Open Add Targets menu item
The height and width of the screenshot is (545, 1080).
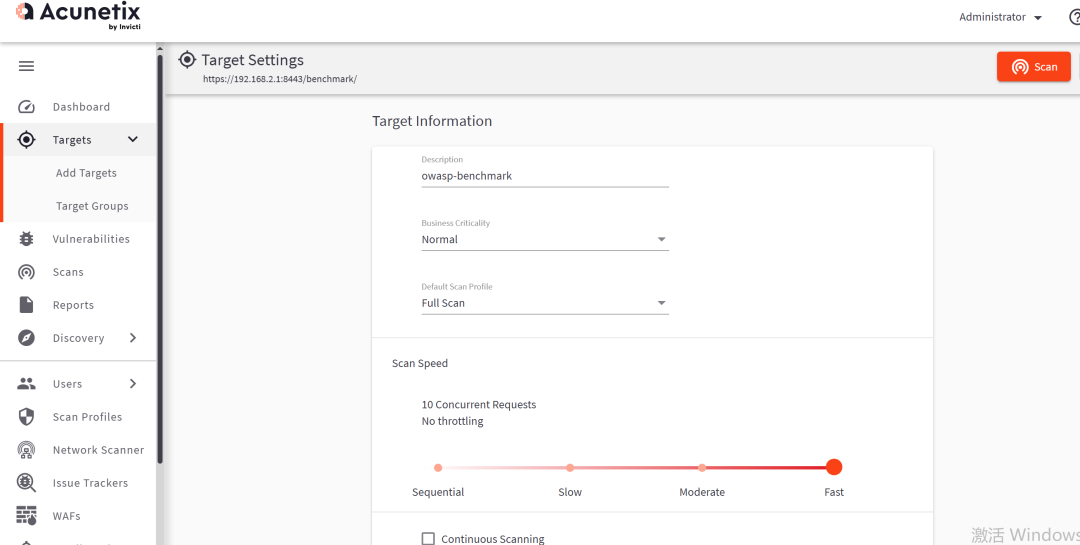[x=86, y=173]
